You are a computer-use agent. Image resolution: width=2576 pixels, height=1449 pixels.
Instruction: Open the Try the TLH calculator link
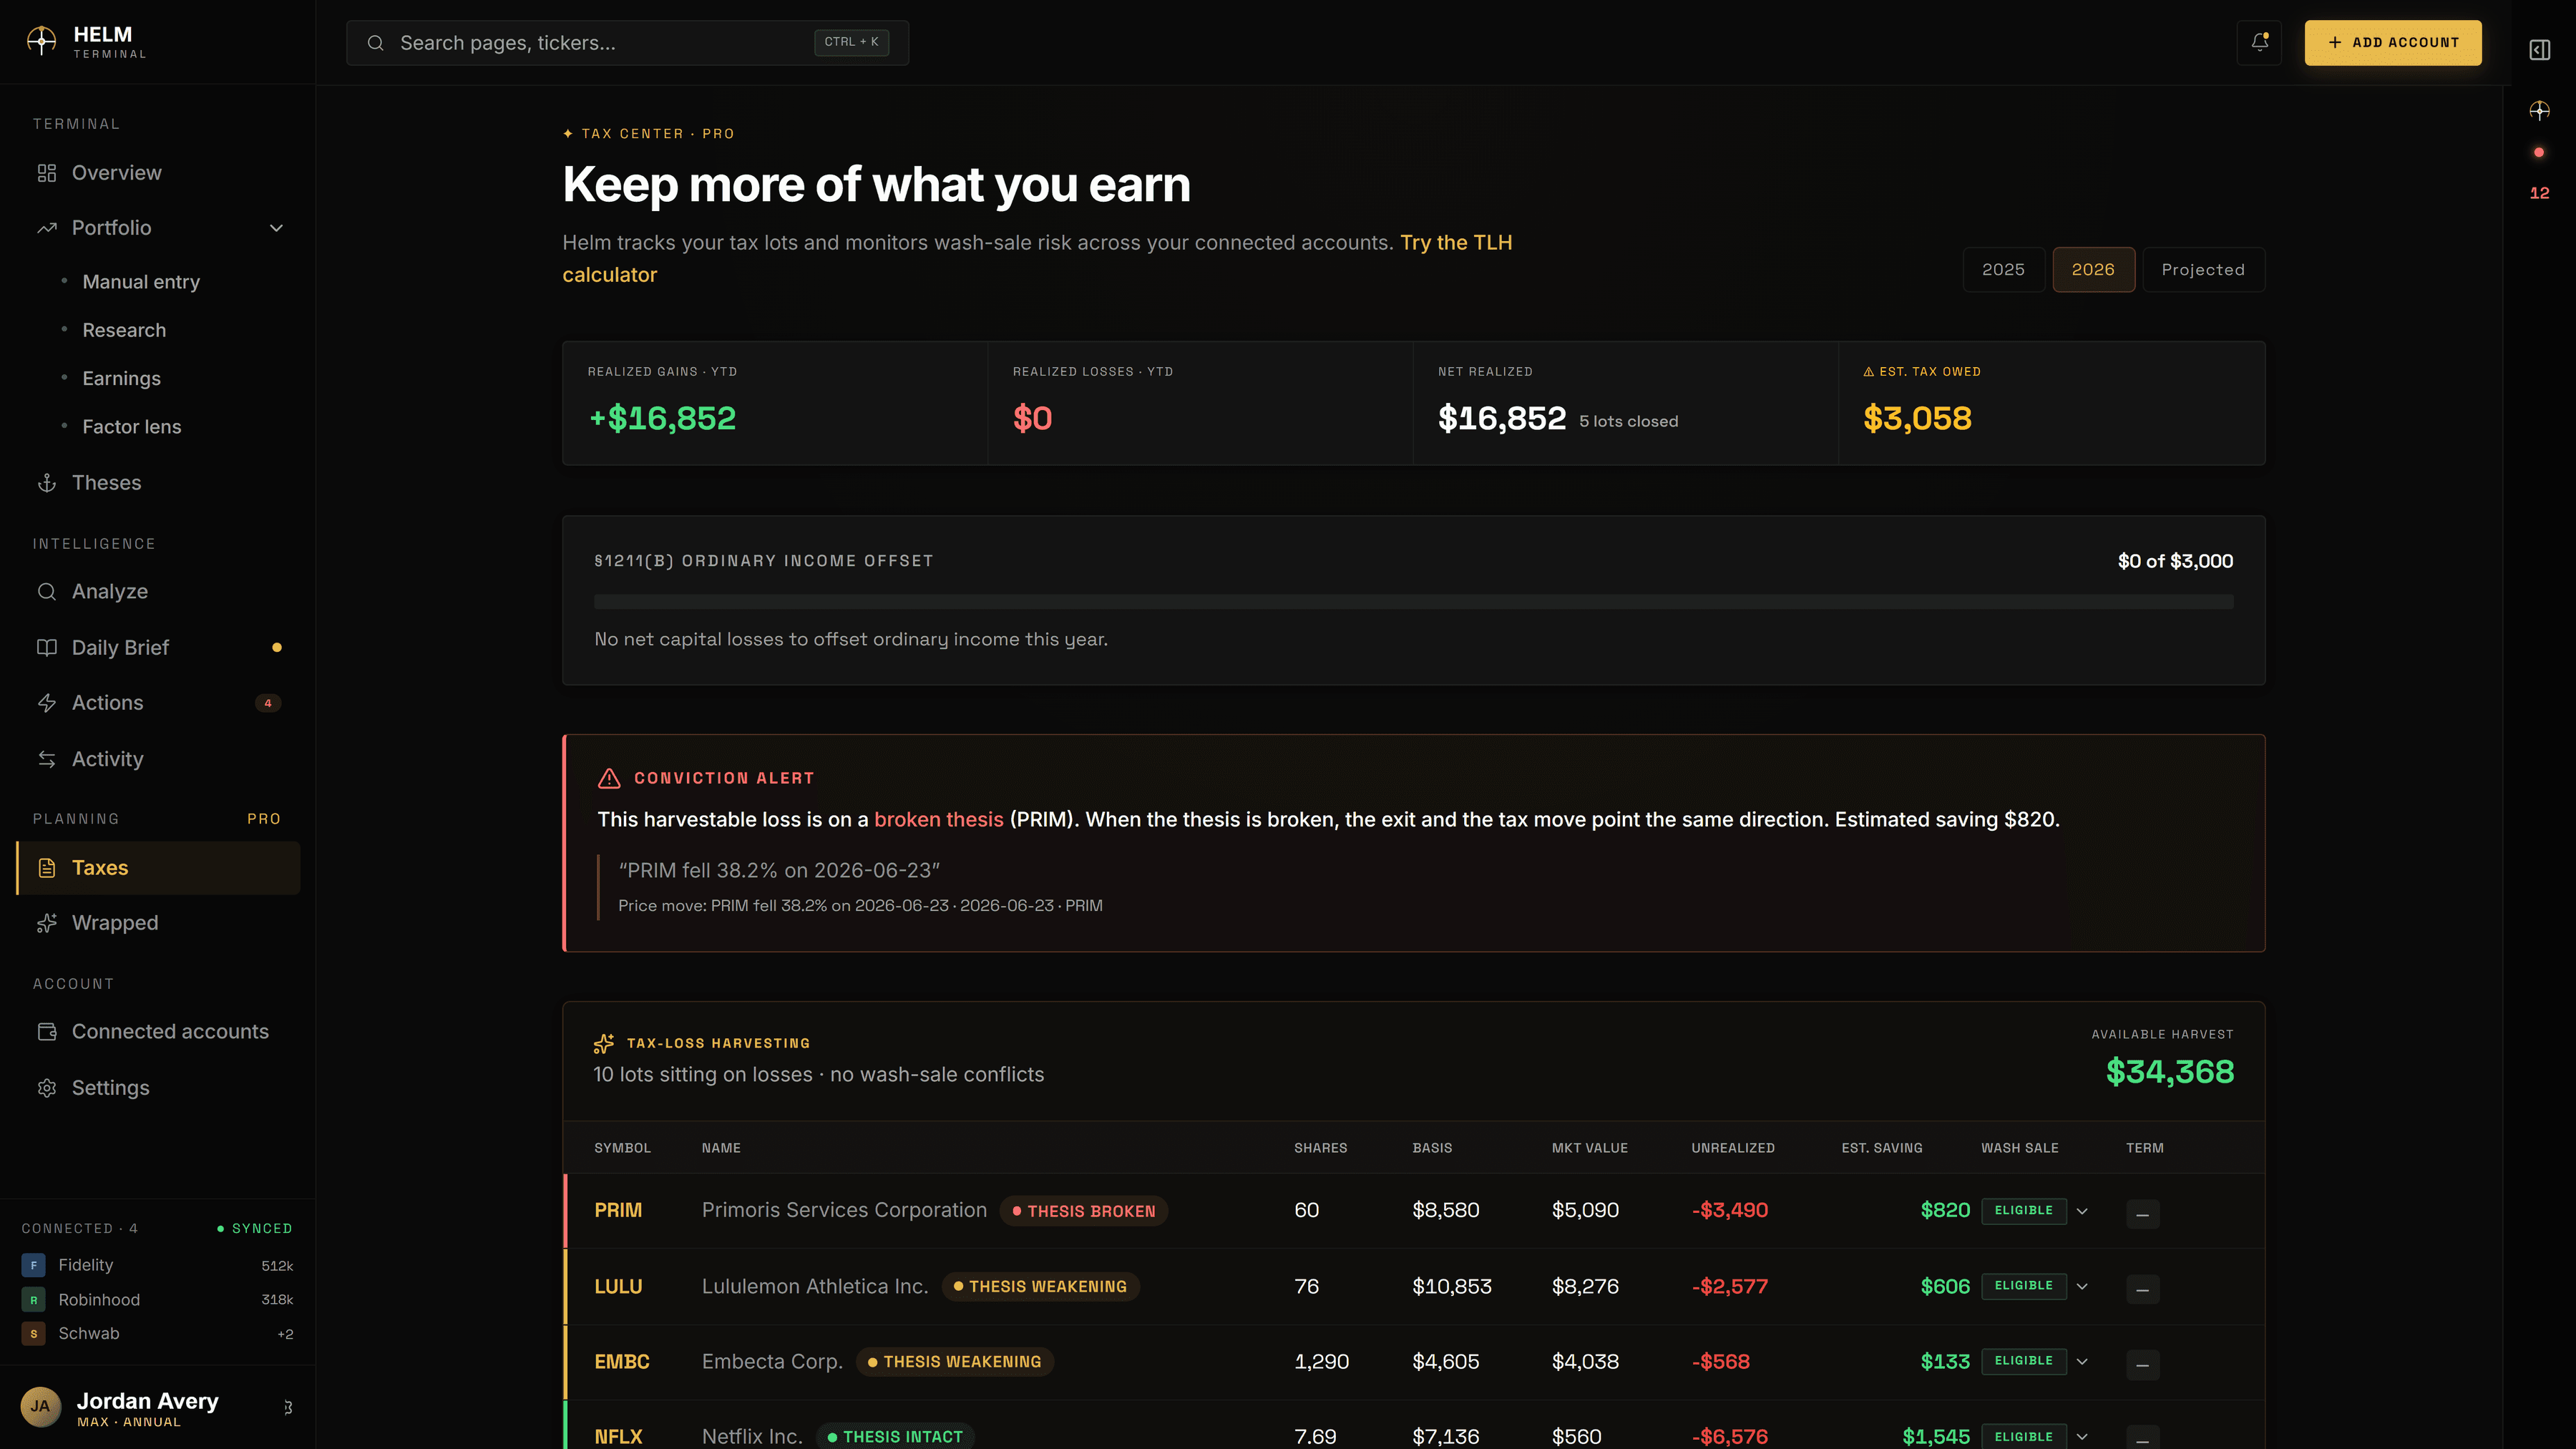coord(1456,243)
